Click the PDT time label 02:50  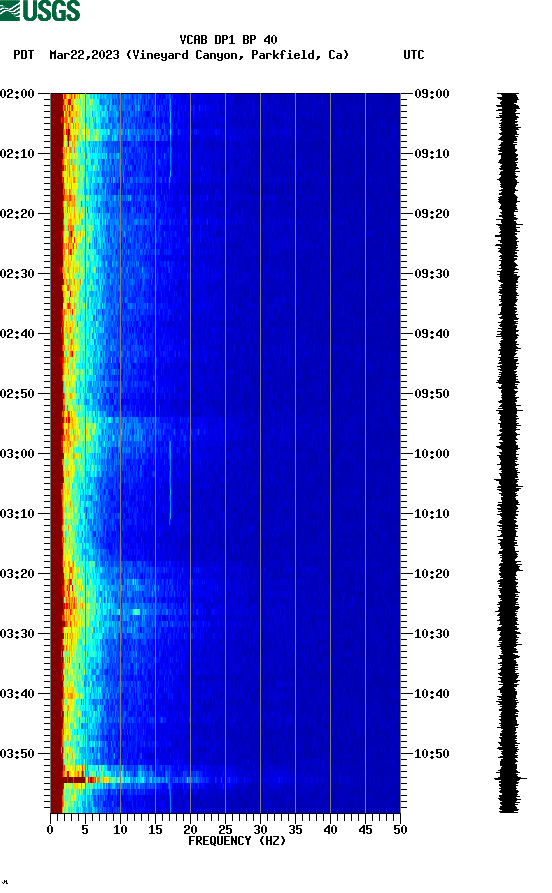pyautogui.click(x=17, y=394)
